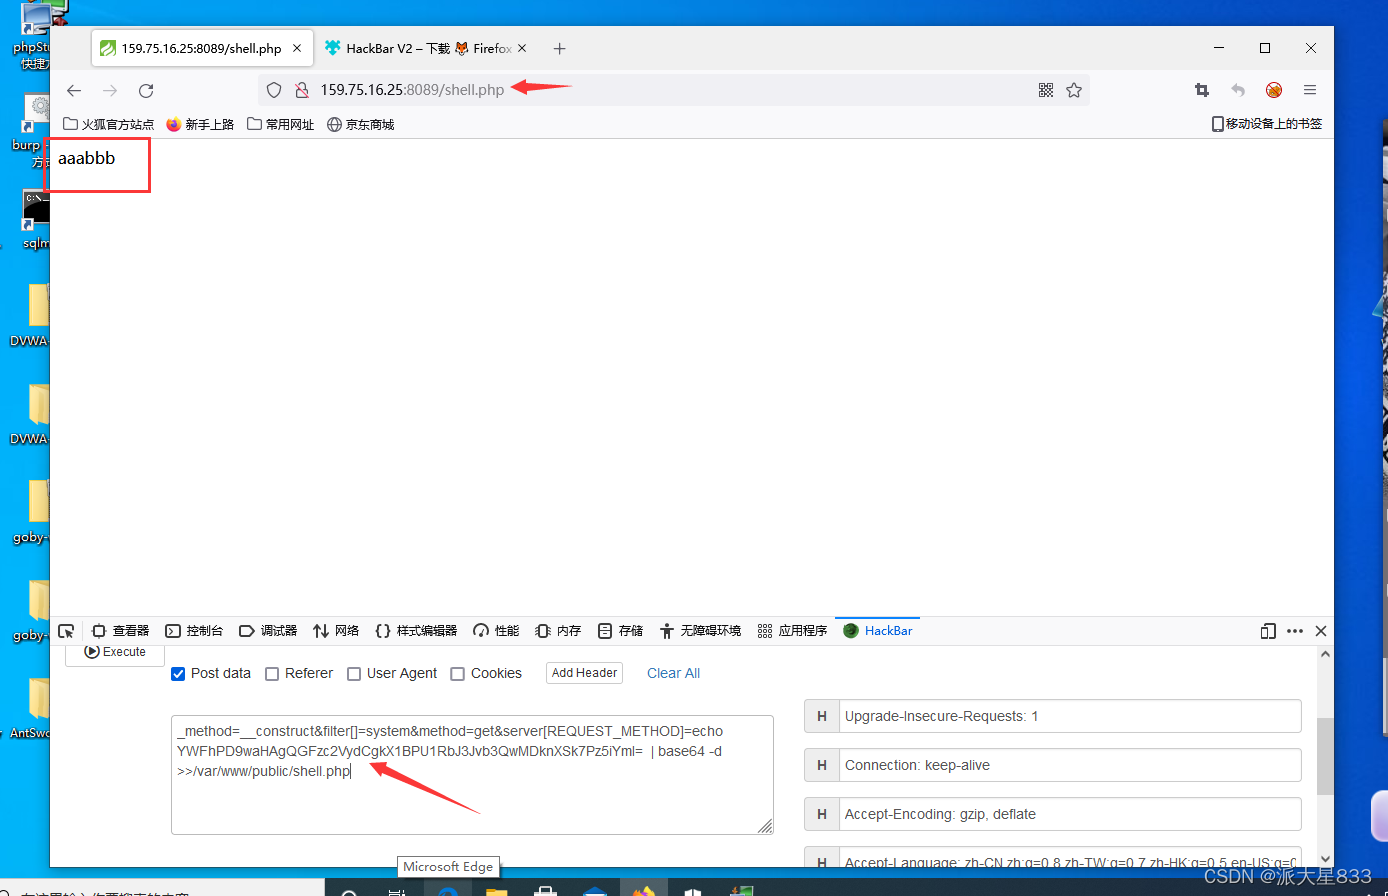The height and width of the screenshot is (896, 1388).
Task: Open the 新手上路 Firefox bookmark
Action: click(200, 124)
